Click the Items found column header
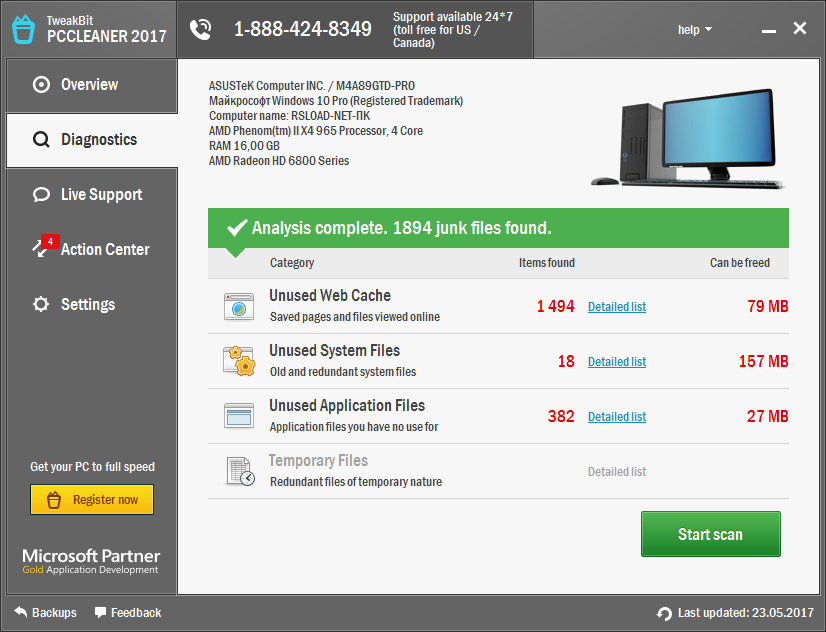This screenshot has height=632, width=826. point(547,263)
